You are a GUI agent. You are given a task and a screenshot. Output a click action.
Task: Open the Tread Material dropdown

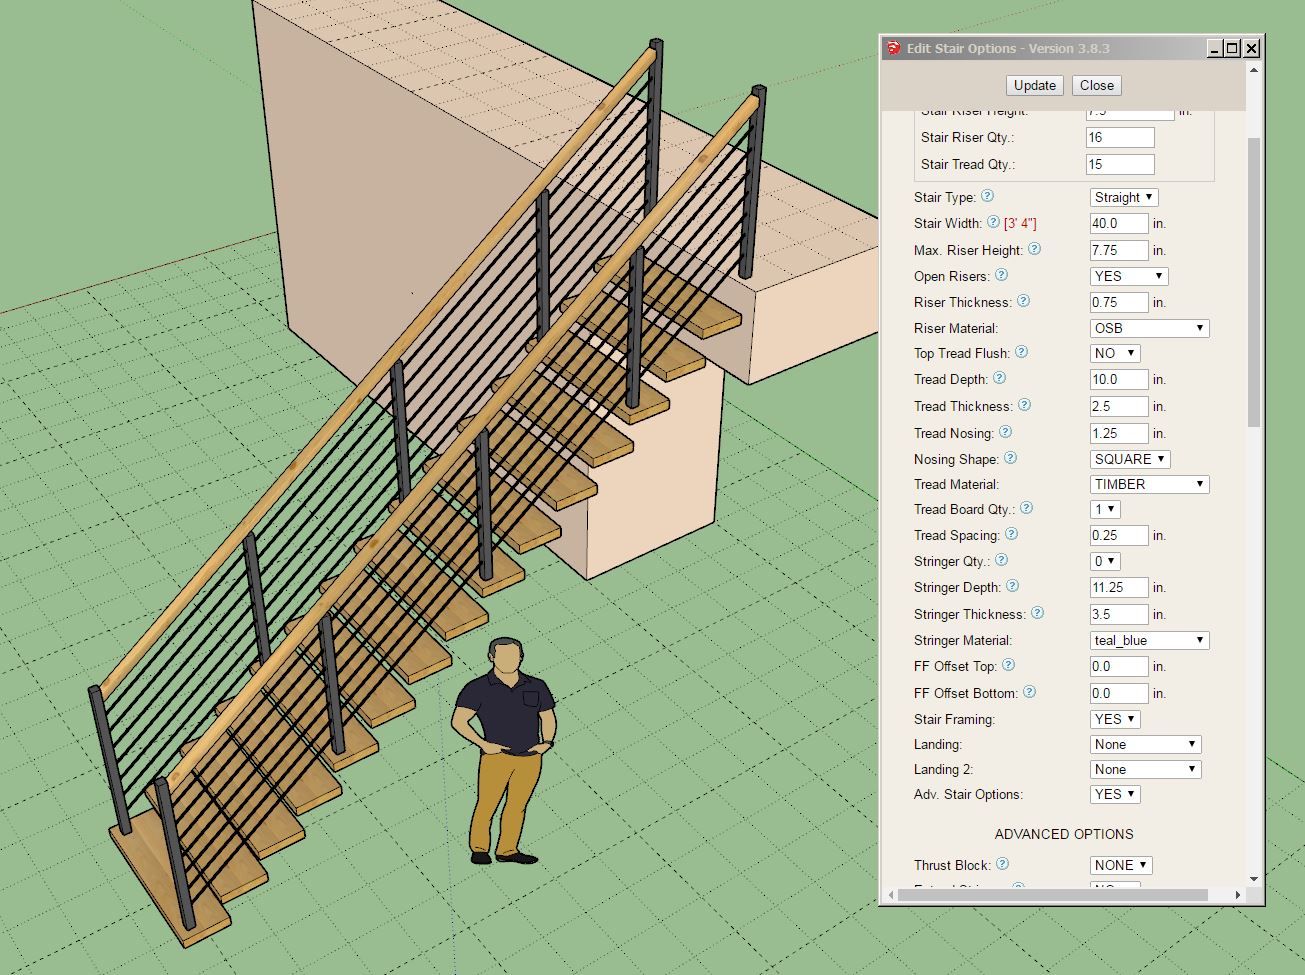click(1149, 484)
